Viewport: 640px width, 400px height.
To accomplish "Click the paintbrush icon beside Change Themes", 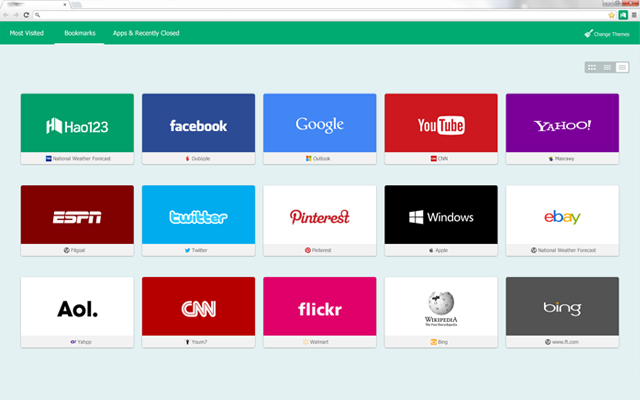I will tap(588, 33).
